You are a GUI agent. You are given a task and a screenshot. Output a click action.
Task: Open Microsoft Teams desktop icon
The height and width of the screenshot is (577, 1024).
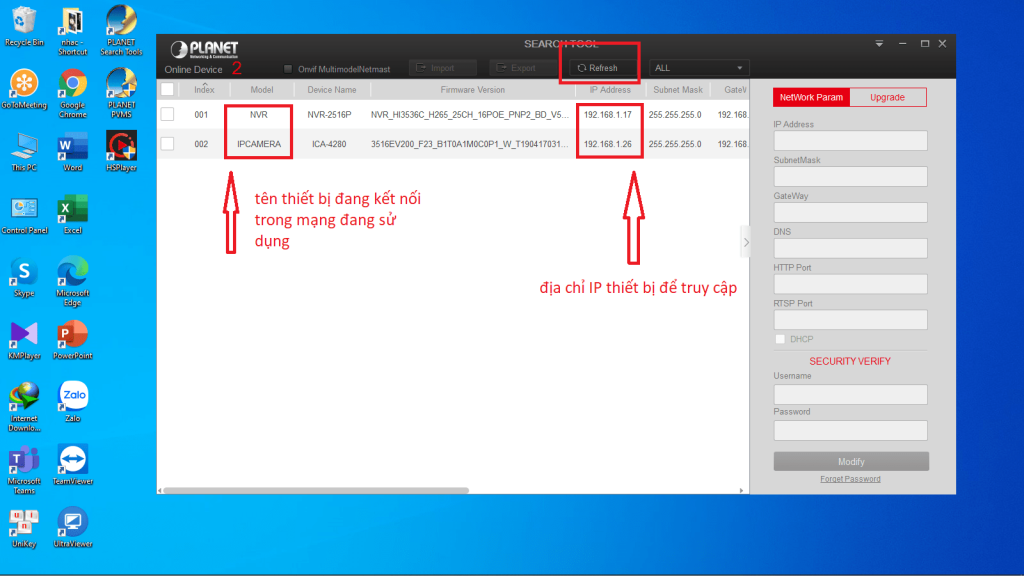24,471
